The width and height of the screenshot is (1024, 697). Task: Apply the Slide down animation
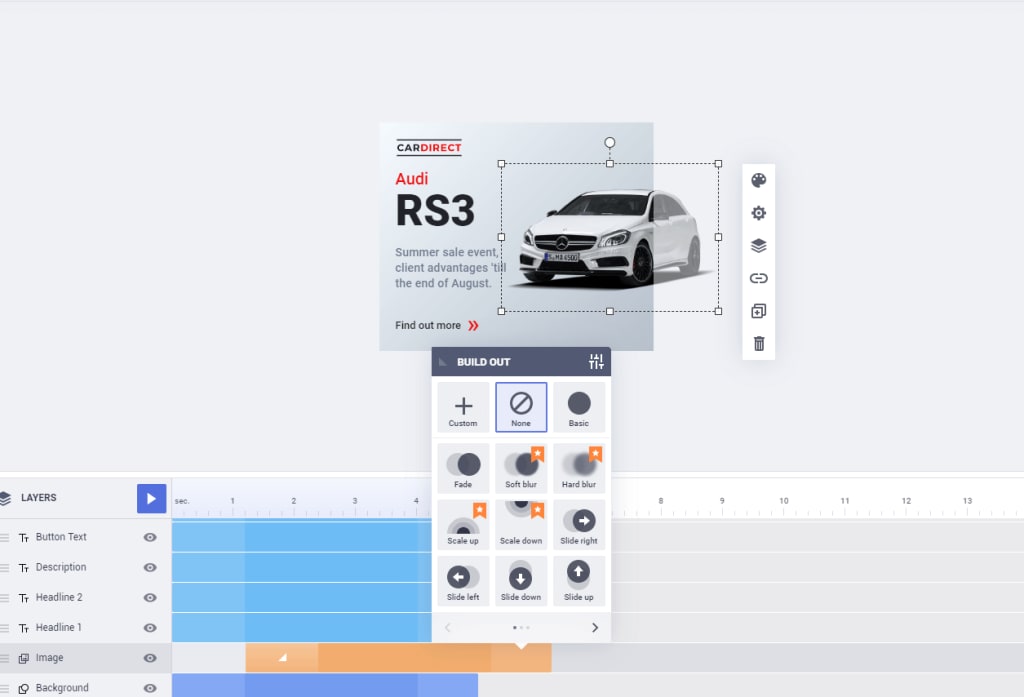tap(521, 581)
